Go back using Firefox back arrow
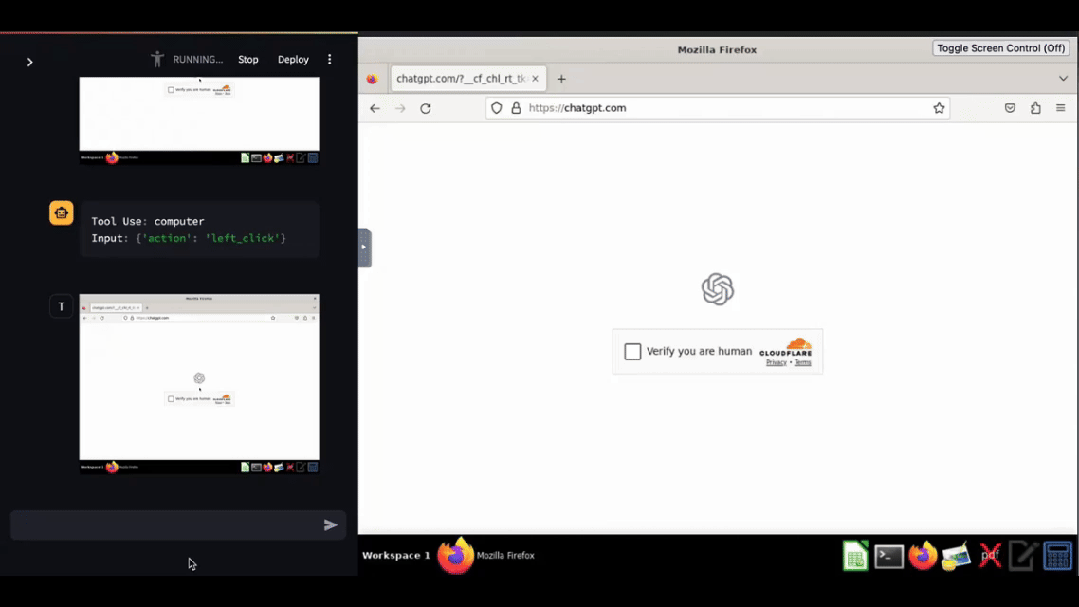 pos(375,108)
